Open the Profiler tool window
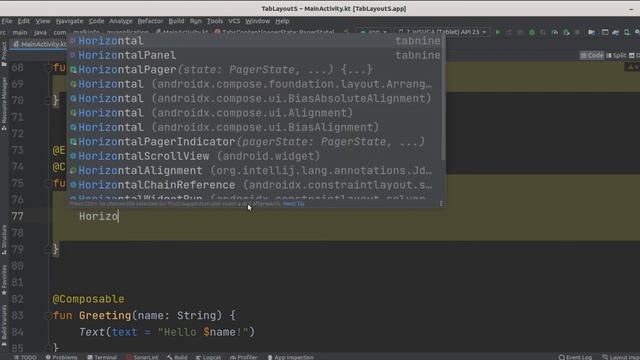Viewport: 640px width, 360px height. point(243,357)
